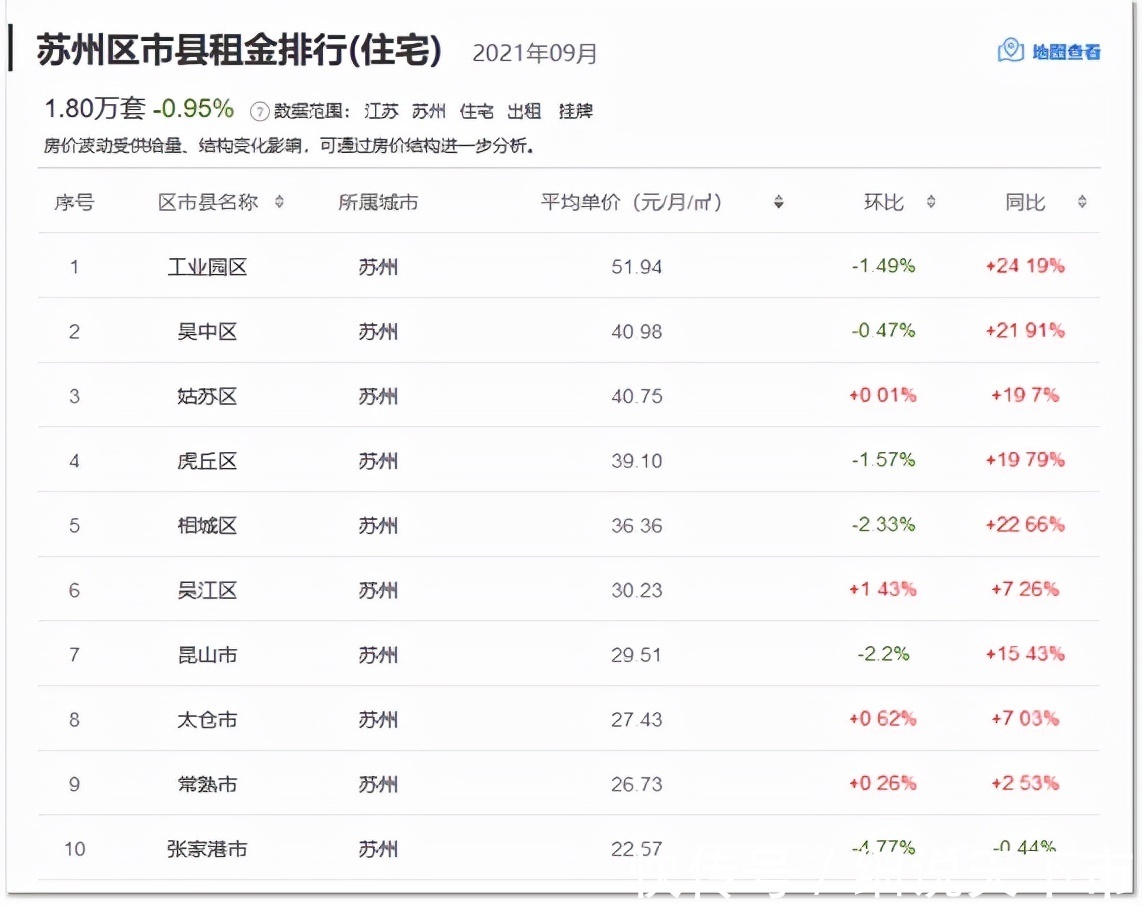Open map view via 地图查看 icon
Viewport: 1142px width, 906px height.
(x=1011, y=51)
